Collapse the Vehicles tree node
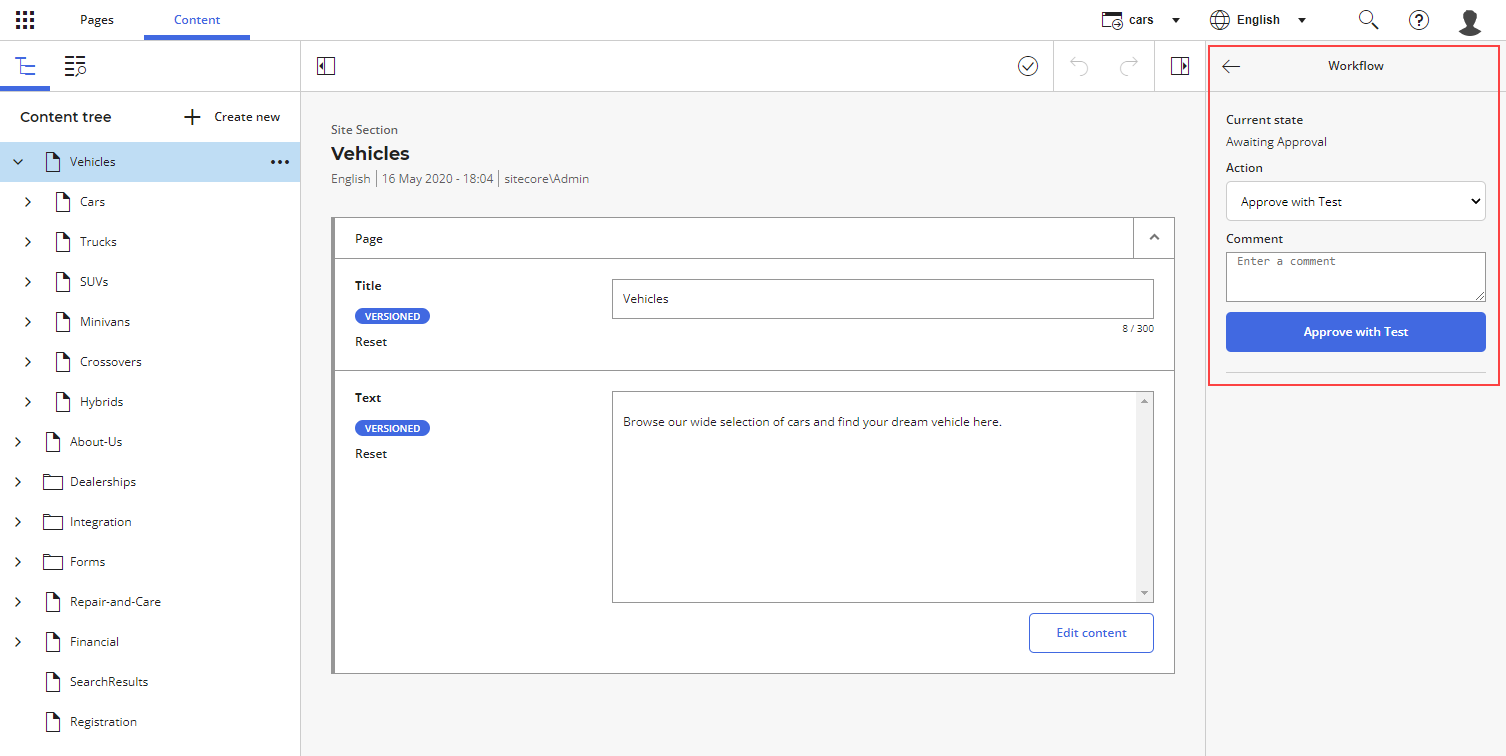This screenshot has width=1506, height=756. point(18,162)
